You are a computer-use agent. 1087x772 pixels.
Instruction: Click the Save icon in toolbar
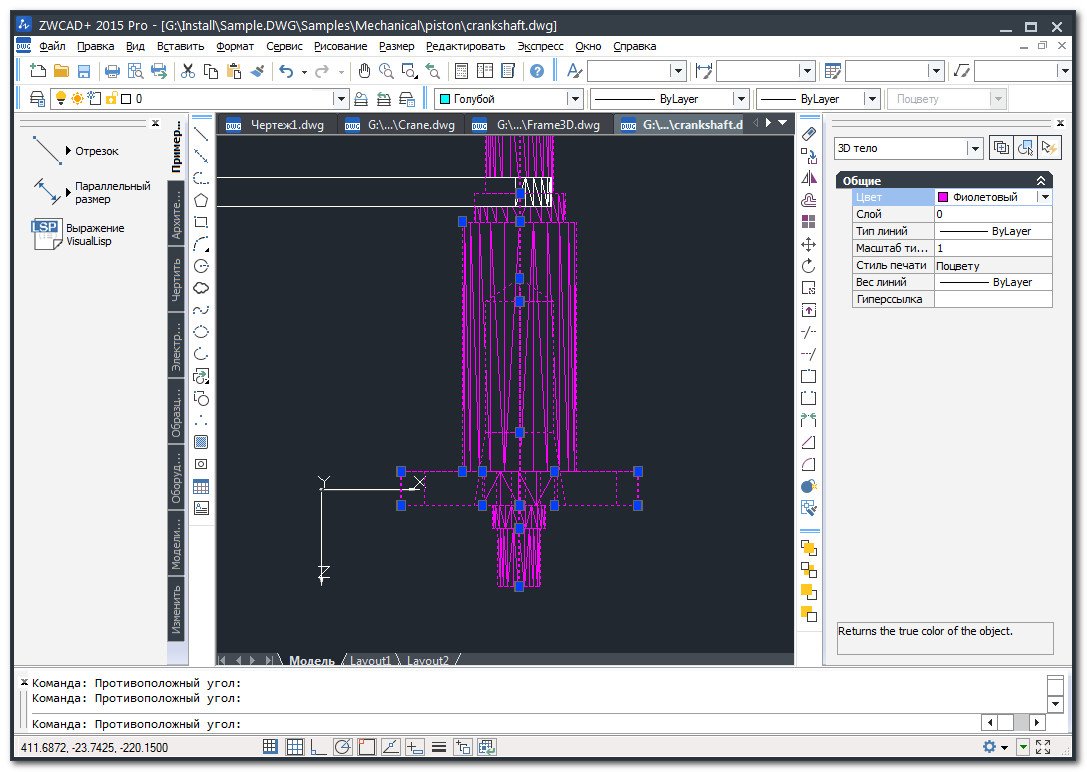tap(84, 71)
